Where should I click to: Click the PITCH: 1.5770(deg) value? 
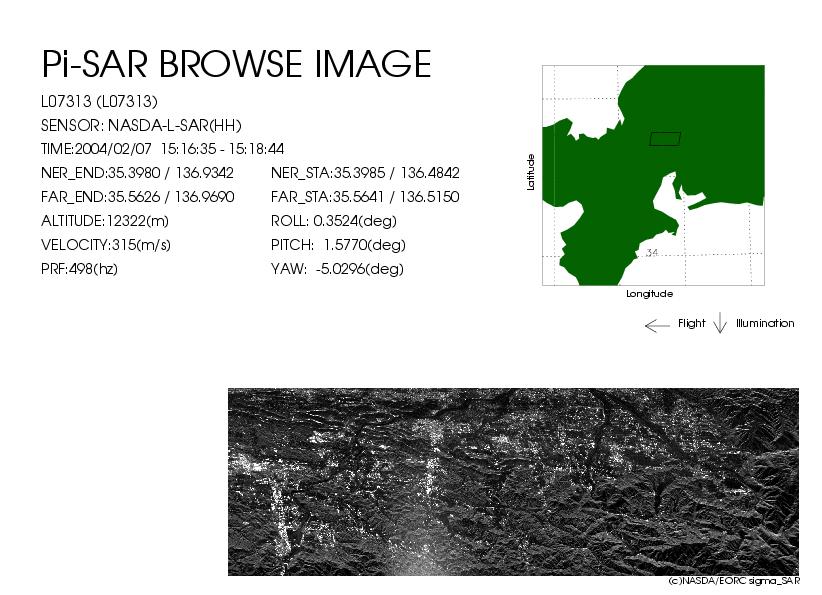(x=338, y=245)
